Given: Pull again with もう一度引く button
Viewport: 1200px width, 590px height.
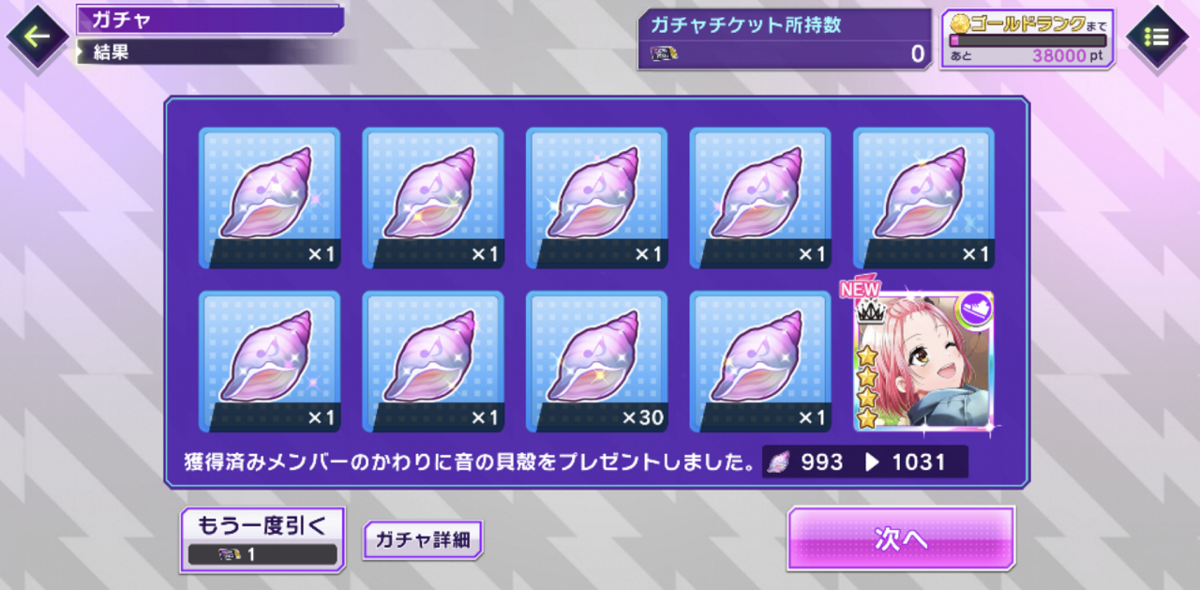Looking at the screenshot, I should 263,539.
